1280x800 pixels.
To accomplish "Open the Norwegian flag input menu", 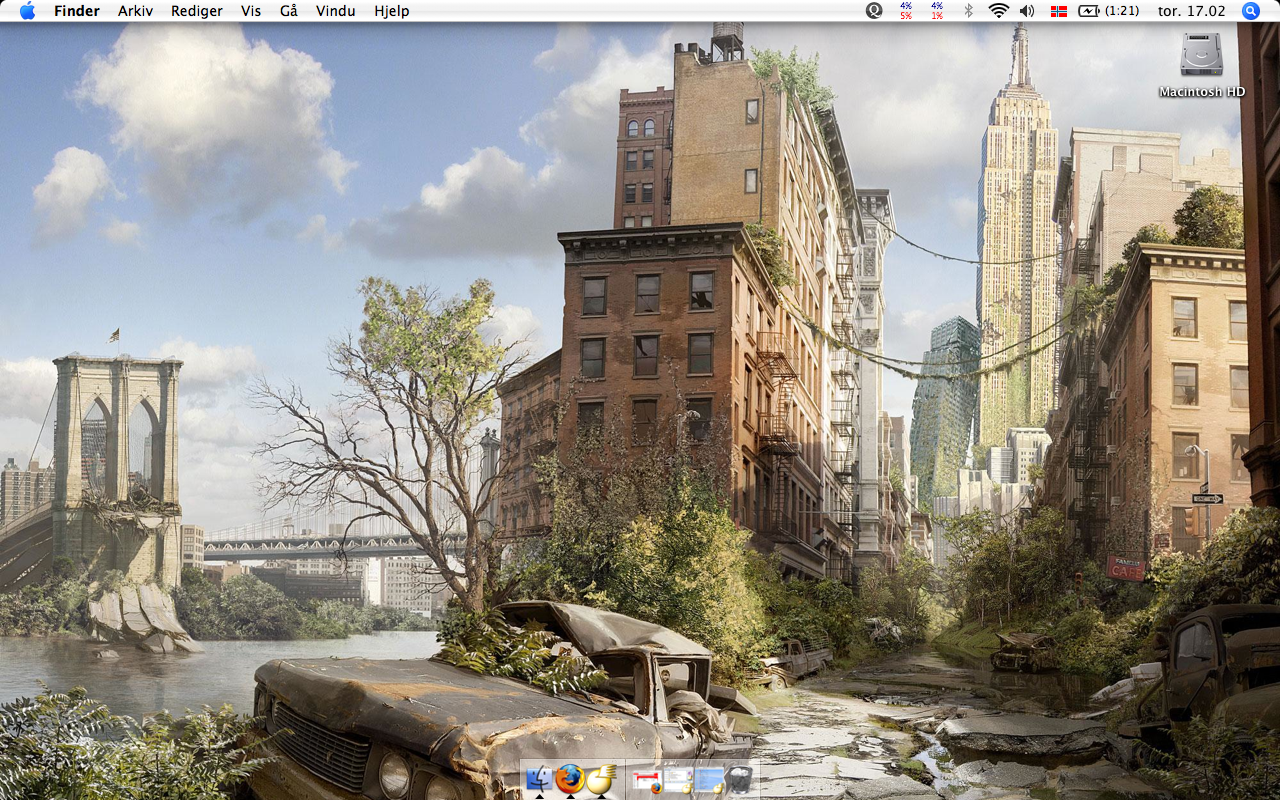I will pyautogui.click(x=1059, y=11).
